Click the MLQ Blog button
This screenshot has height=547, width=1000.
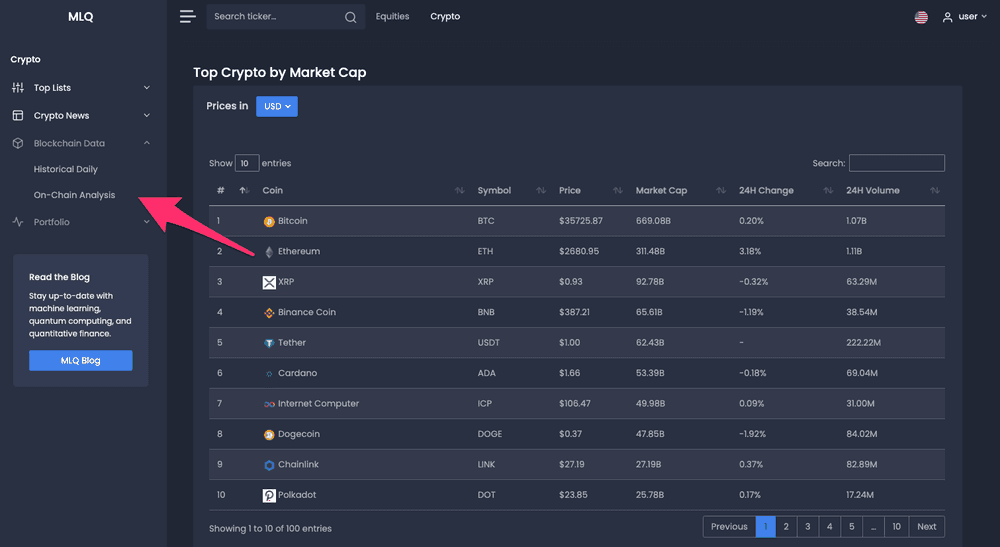tap(81, 360)
